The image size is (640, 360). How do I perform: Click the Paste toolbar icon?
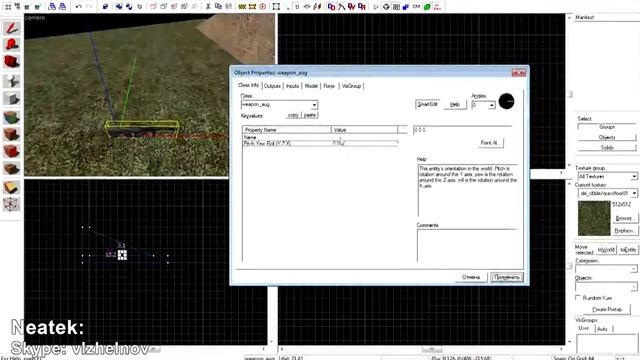coord(228,7)
